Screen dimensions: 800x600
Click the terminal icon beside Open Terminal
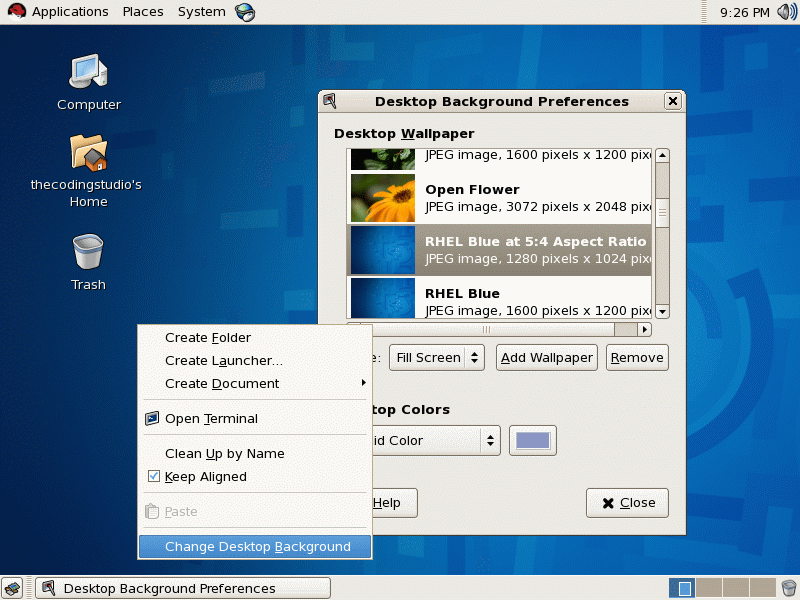(x=152, y=418)
